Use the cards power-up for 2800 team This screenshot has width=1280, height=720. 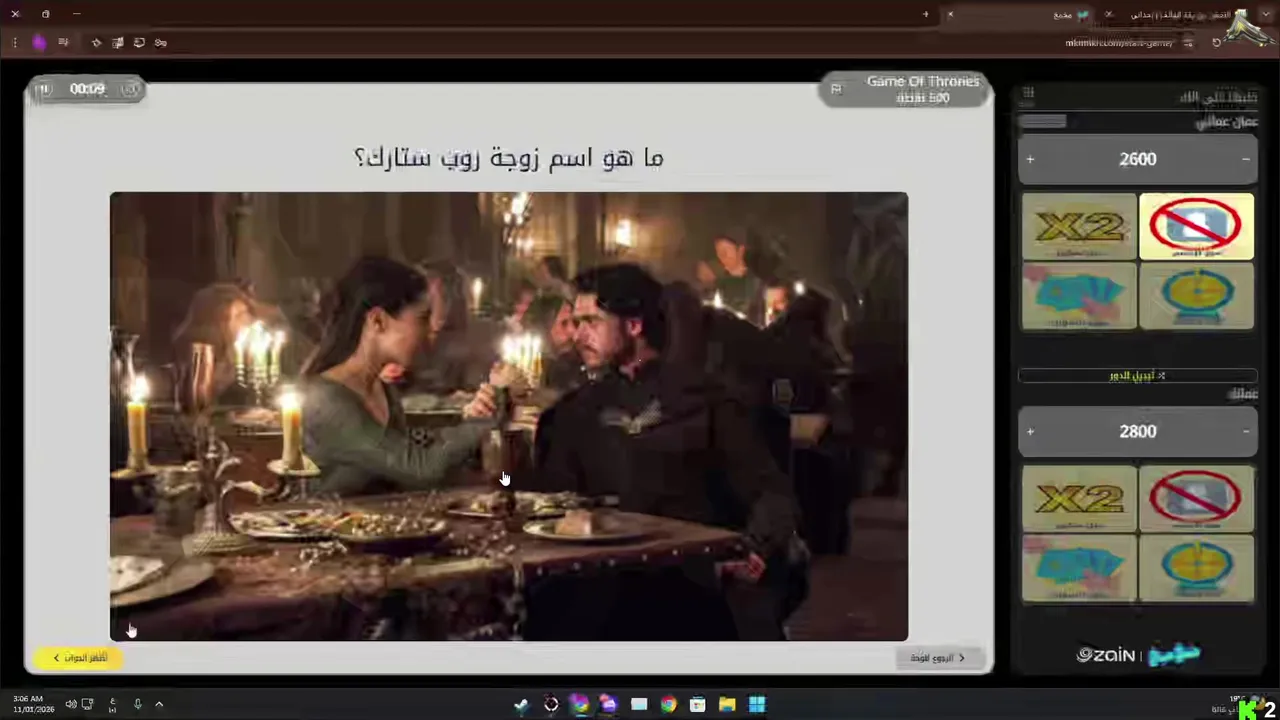point(1079,568)
